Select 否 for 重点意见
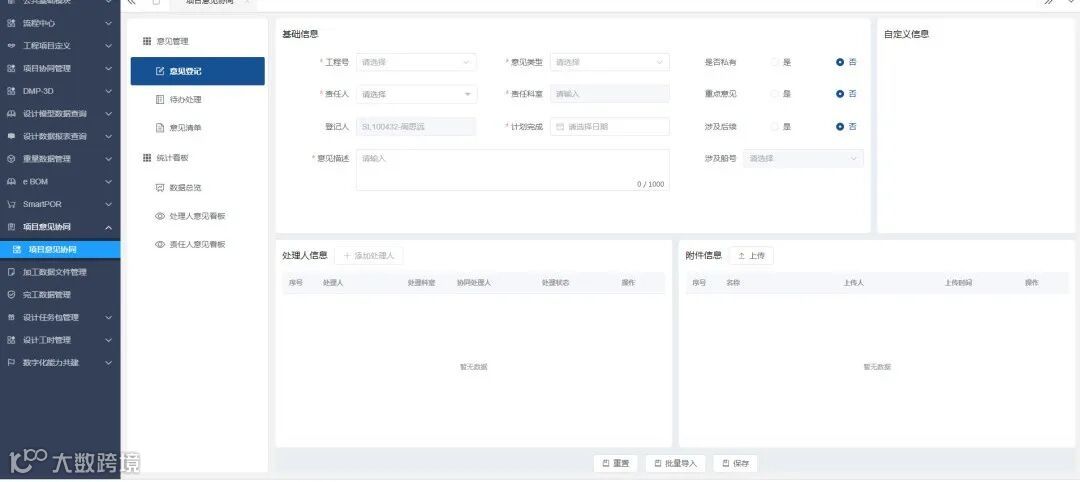1080x482 pixels. [840, 94]
